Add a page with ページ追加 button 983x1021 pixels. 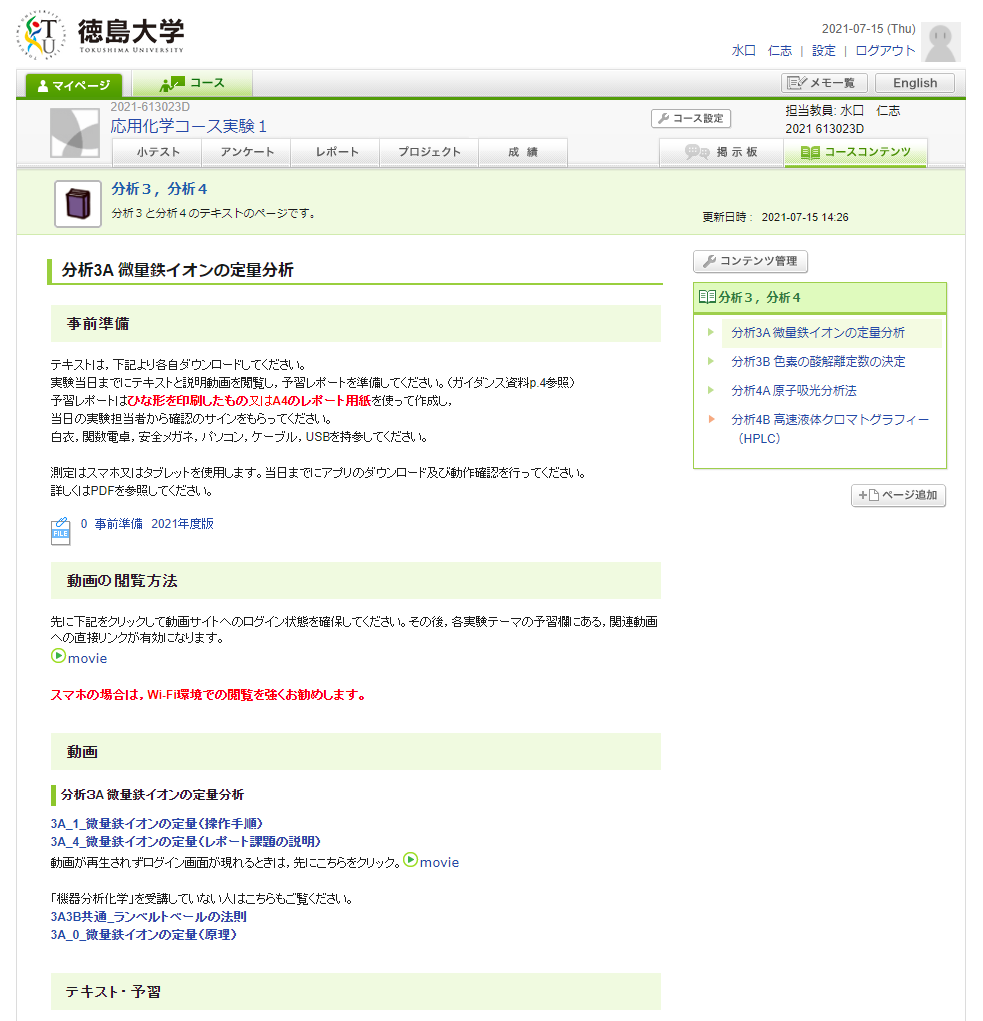coord(898,495)
